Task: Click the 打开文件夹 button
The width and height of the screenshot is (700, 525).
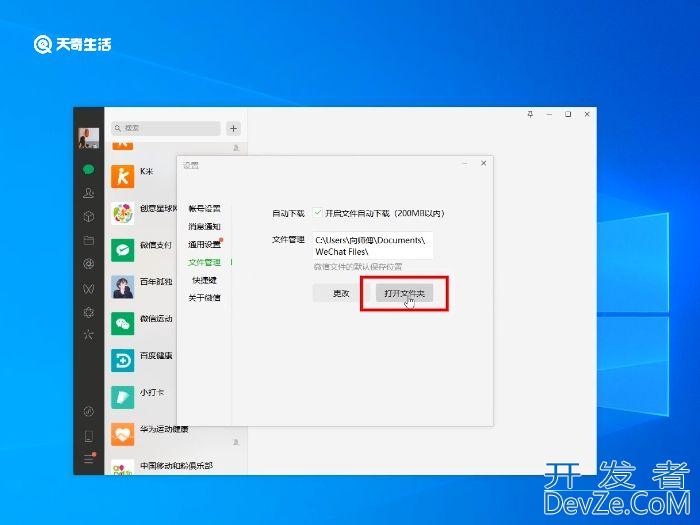Action: [x=404, y=293]
